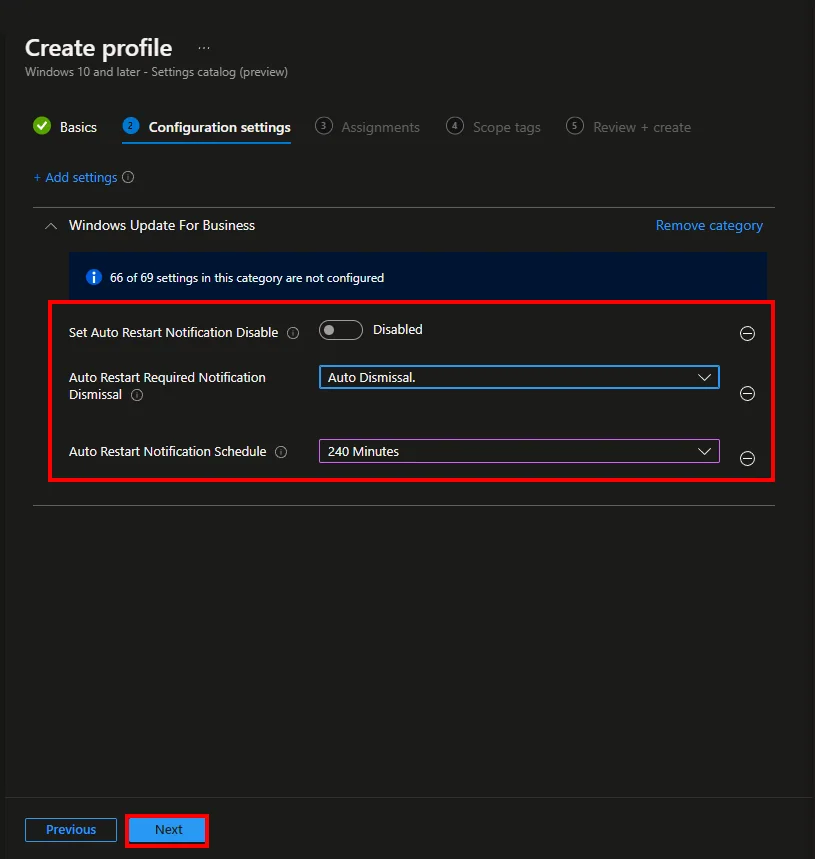Click the Disabled toggle state label
The width and height of the screenshot is (815, 859).
click(x=398, y=330)
